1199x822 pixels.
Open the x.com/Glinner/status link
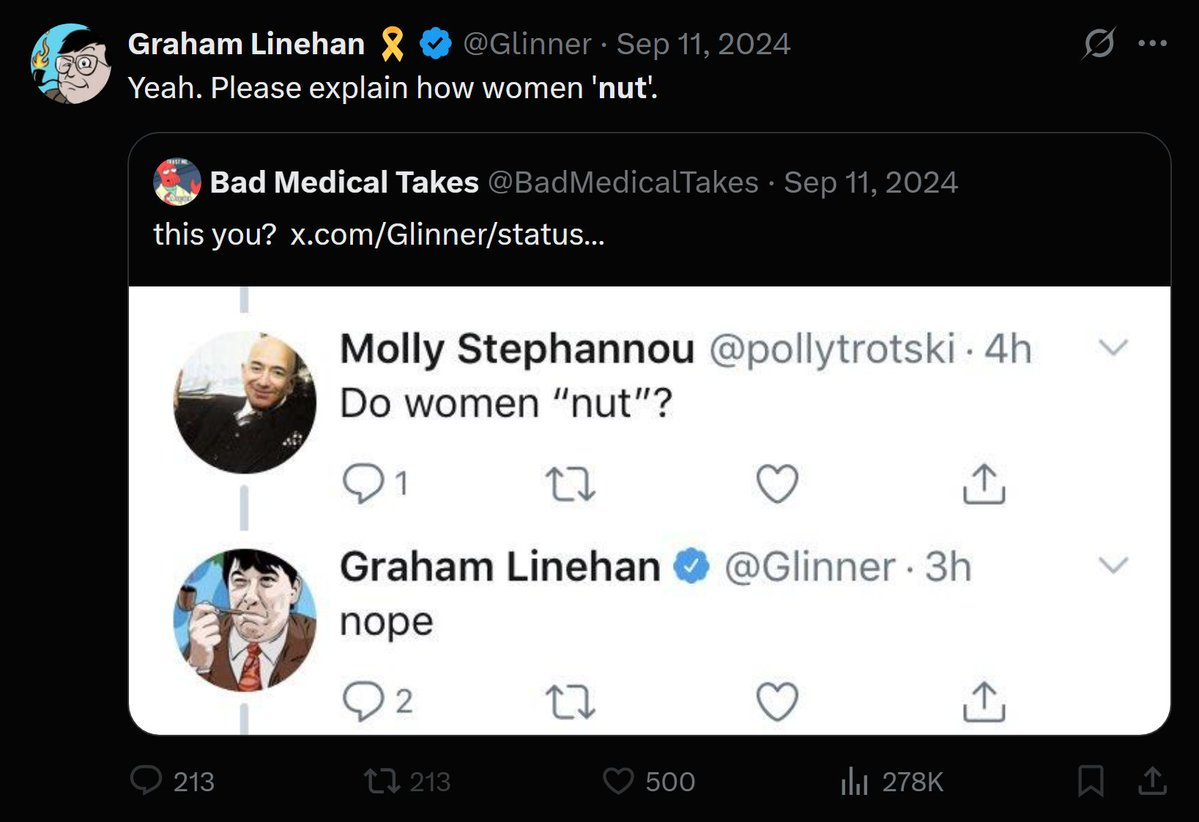[x=447, y=234]
